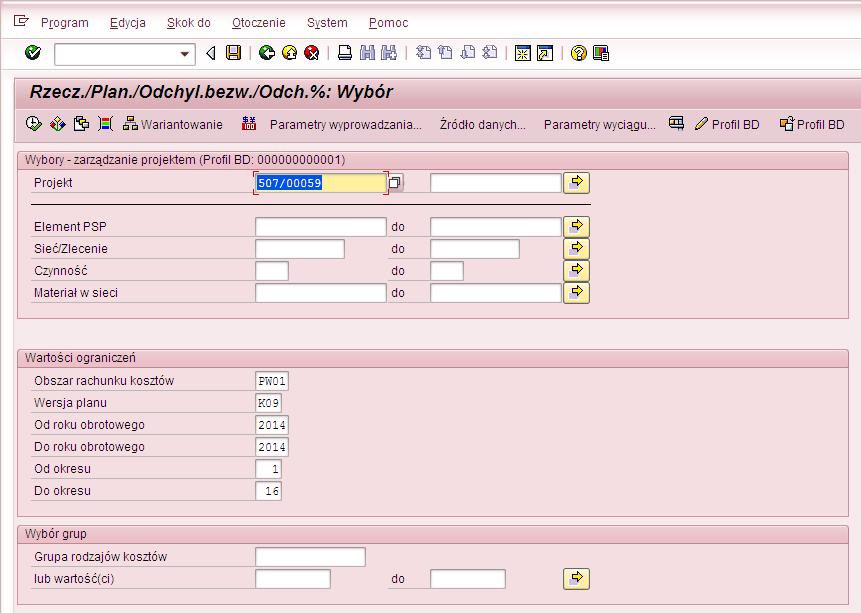
Task: Click the Grupa rodzajów kosztów input field
Action: [310, 556]
